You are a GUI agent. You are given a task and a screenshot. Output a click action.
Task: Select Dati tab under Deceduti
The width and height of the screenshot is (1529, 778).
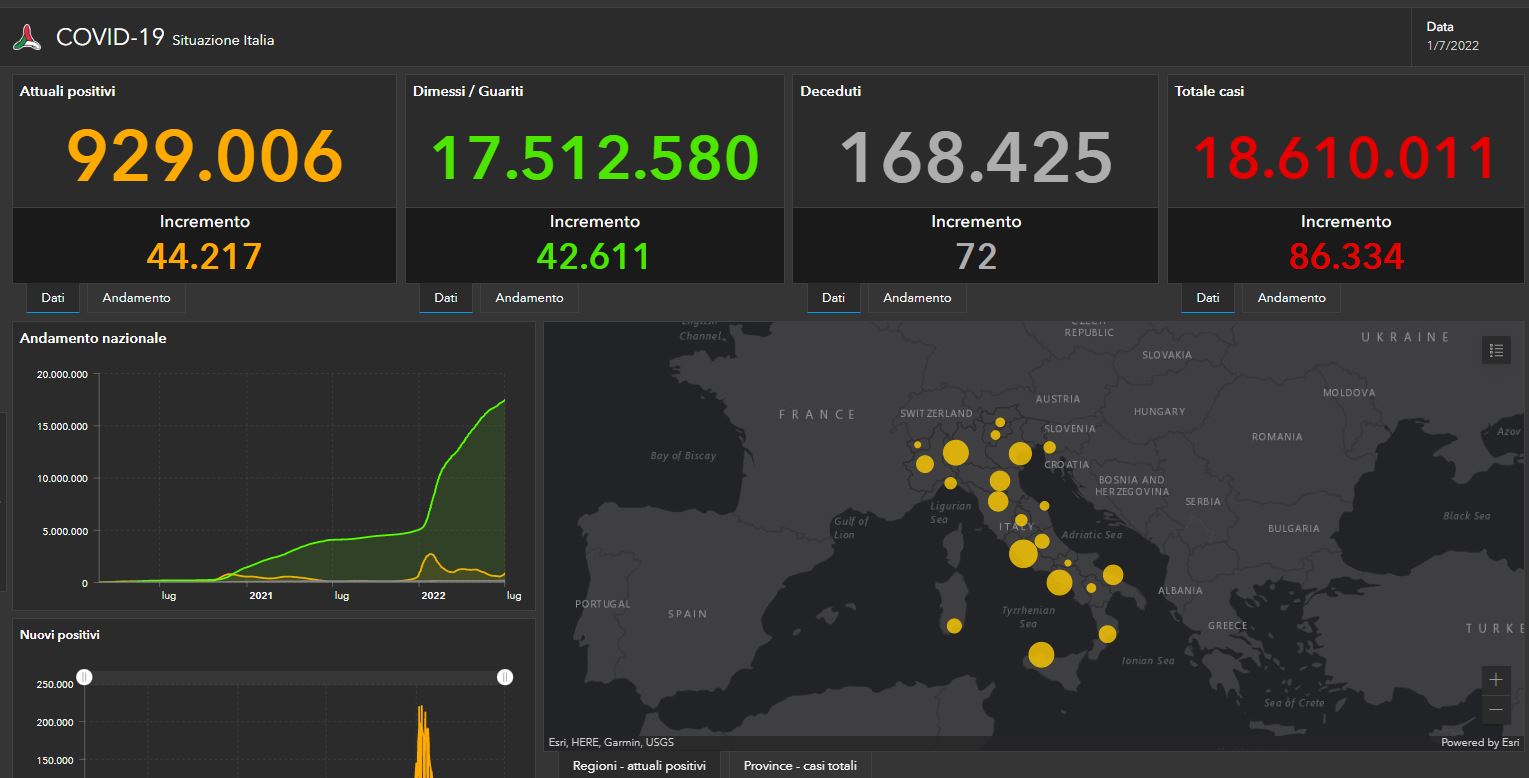[x=833, y=298]
